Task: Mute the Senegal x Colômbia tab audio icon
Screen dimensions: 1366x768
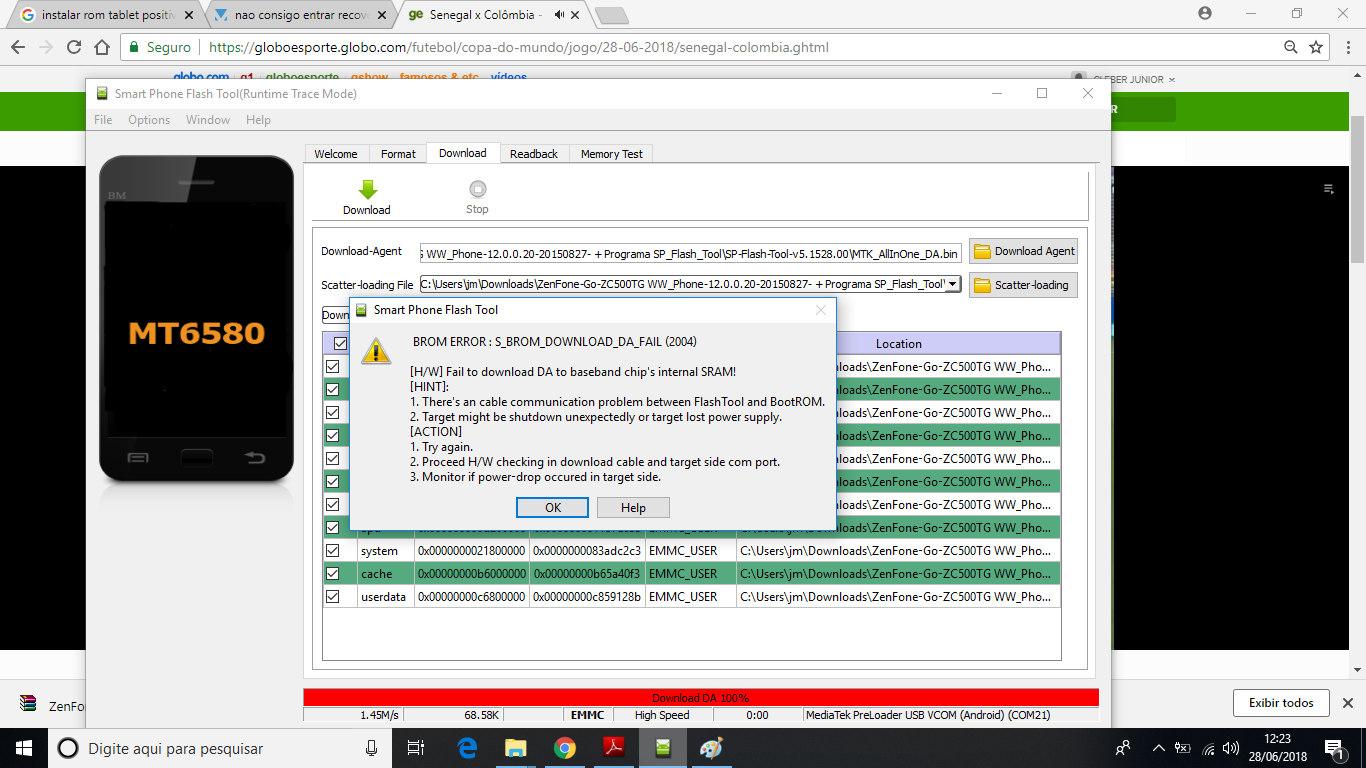Action: tap(558, 15)
